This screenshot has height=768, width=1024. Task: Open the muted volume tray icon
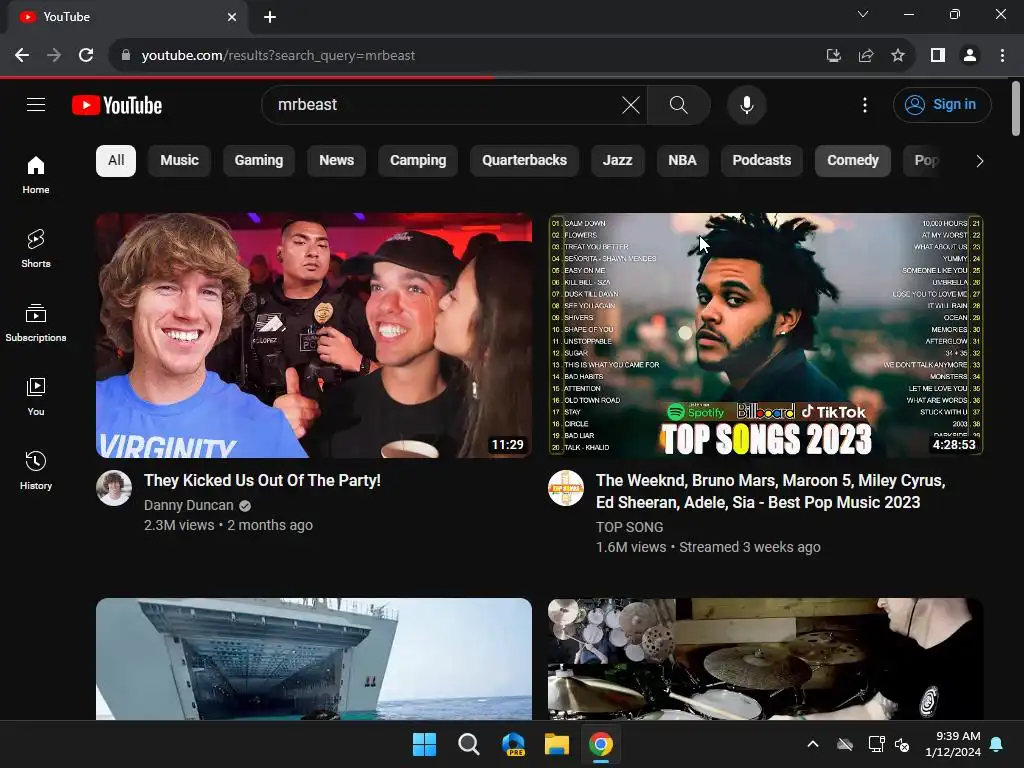[902, 744]
